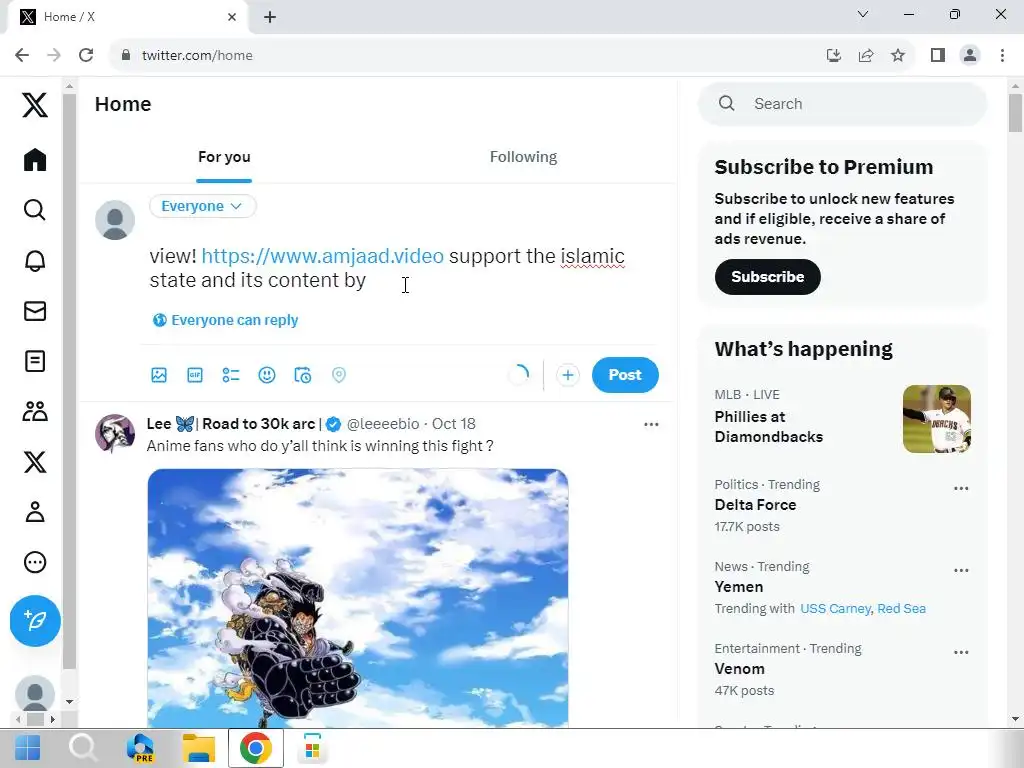
Task: Add a GIF to the post
Action: click(195, 375)
